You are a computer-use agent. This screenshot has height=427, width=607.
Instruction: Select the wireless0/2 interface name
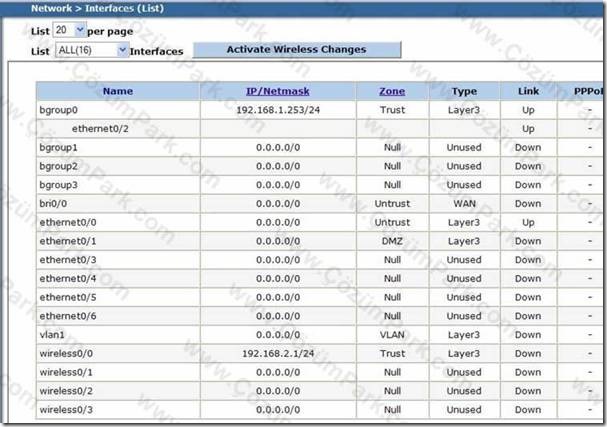[66, 391]
